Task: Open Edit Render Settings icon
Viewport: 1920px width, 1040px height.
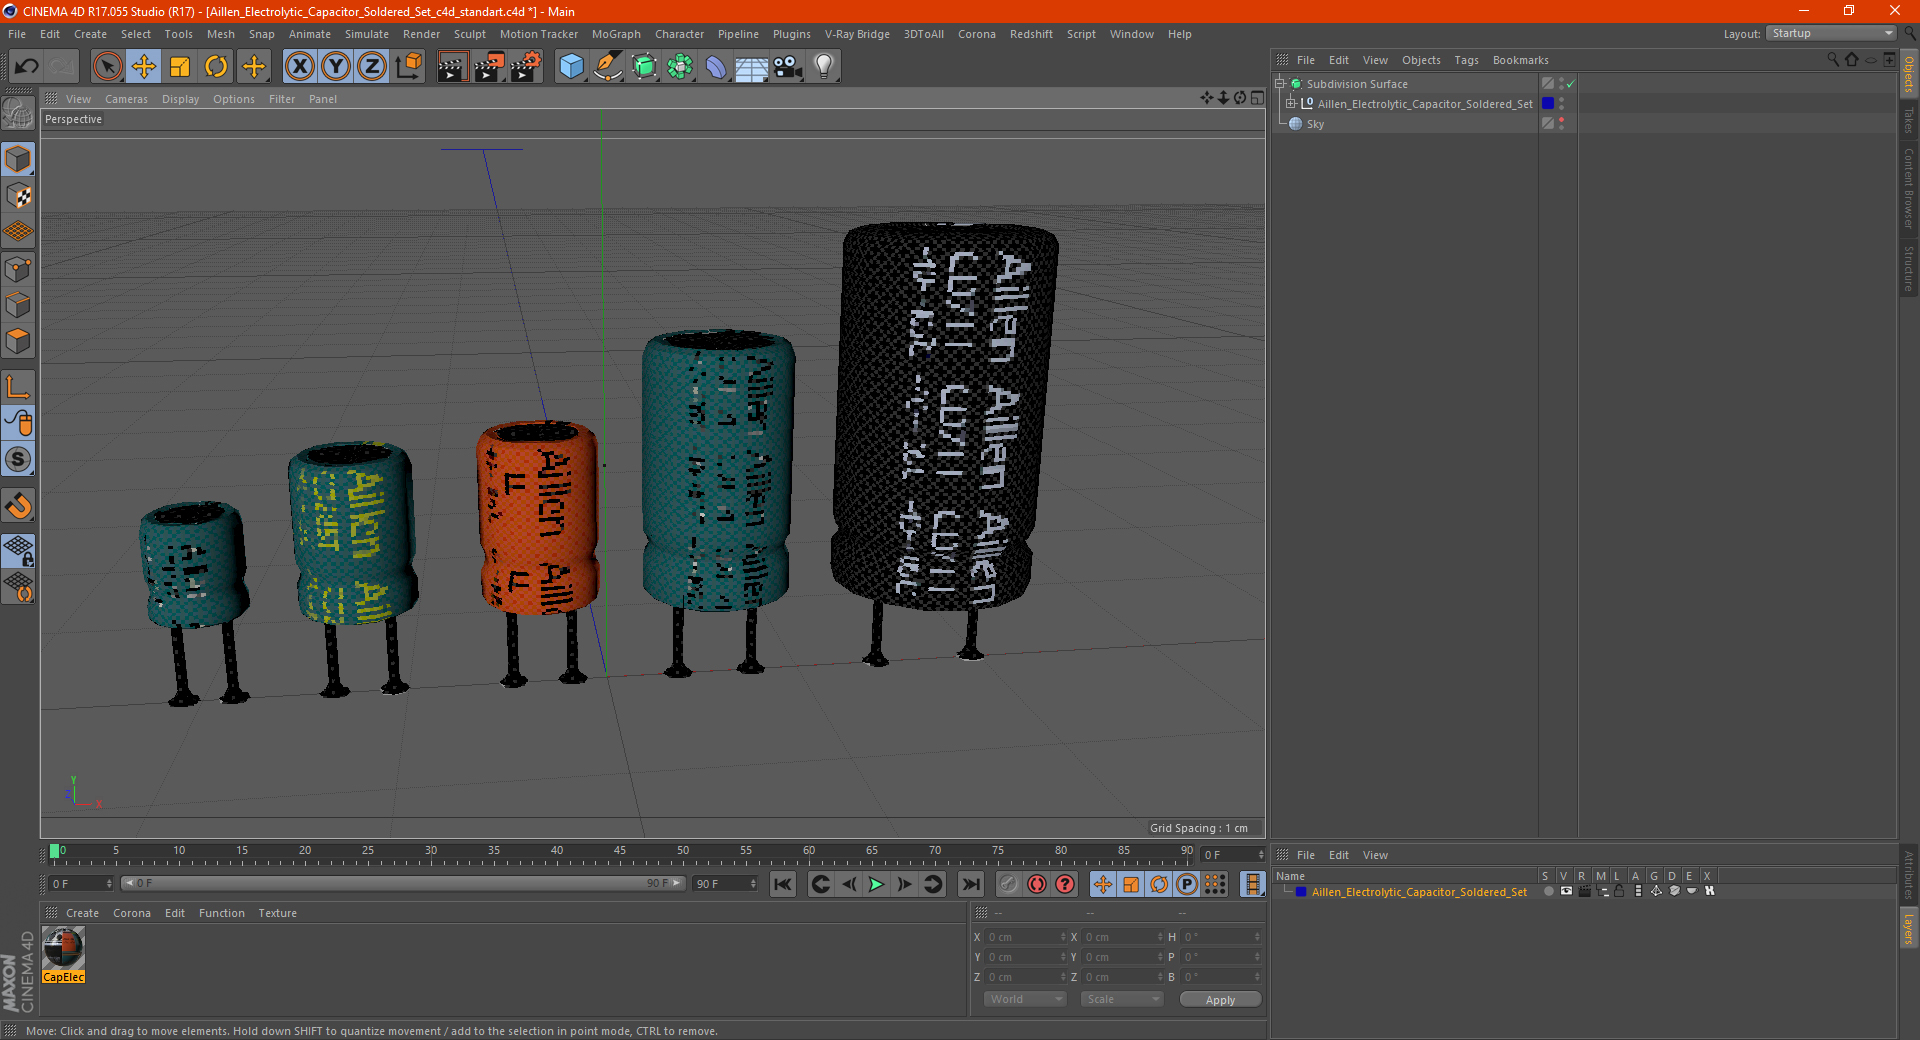Action: click(526, 67)
